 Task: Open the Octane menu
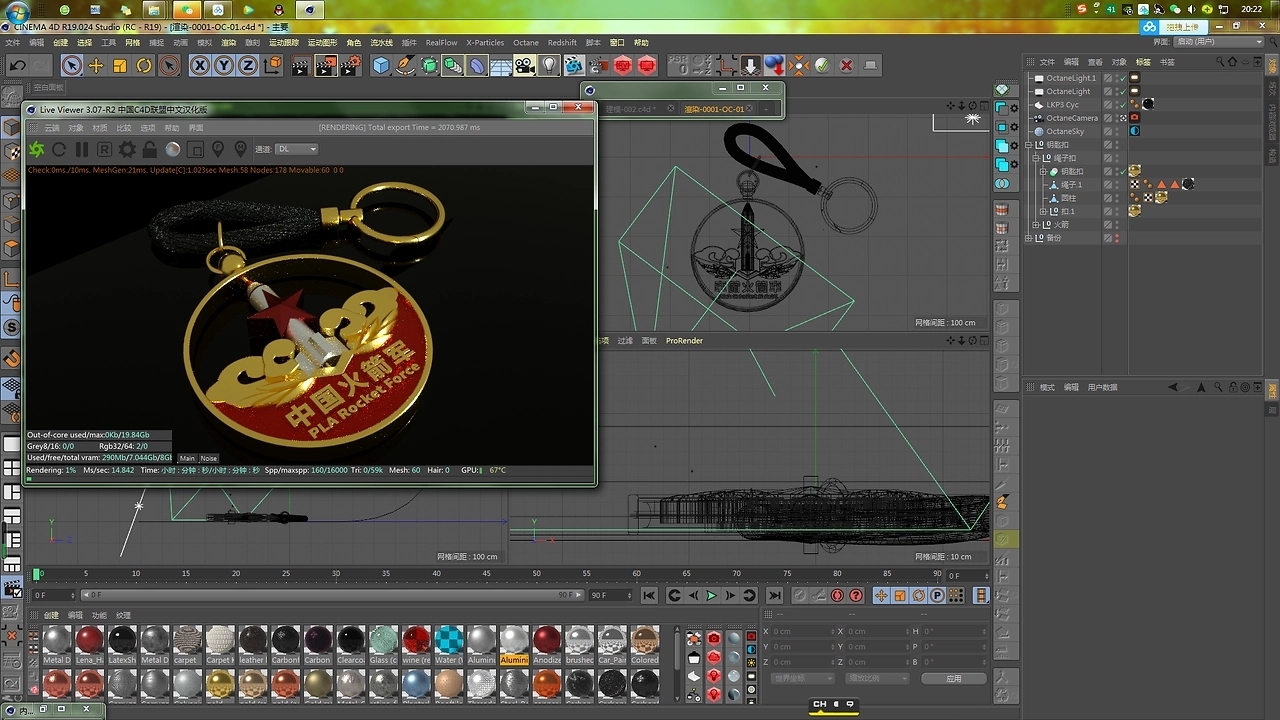tap(525, 43)
